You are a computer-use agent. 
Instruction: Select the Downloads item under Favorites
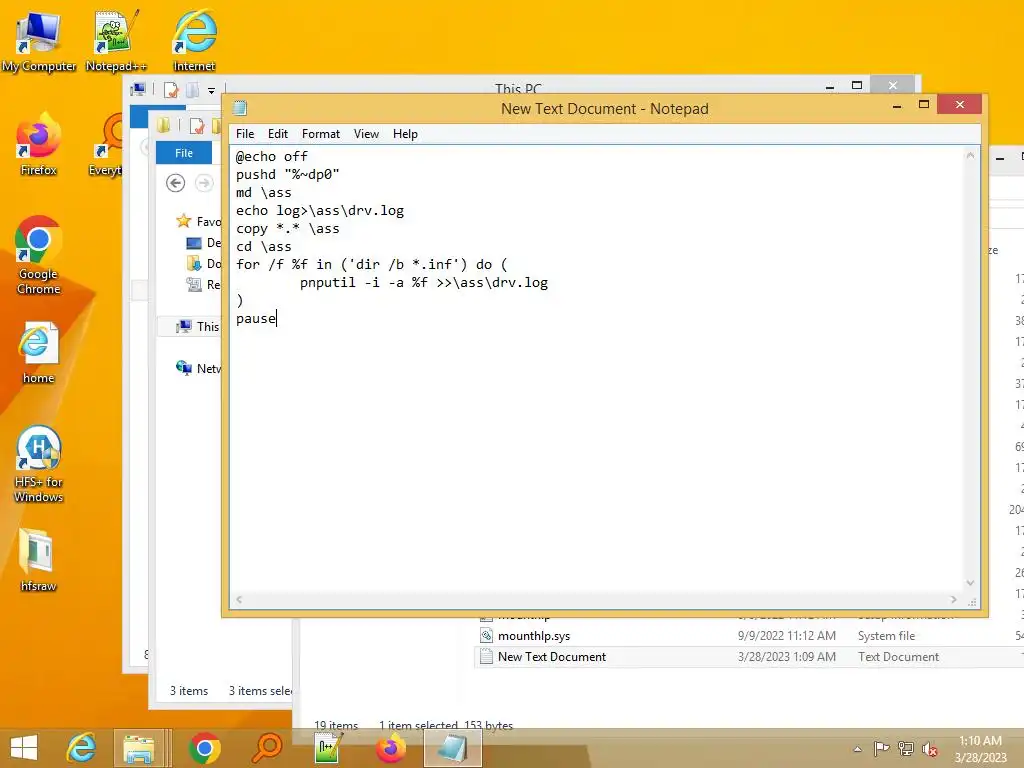point(204,264)
